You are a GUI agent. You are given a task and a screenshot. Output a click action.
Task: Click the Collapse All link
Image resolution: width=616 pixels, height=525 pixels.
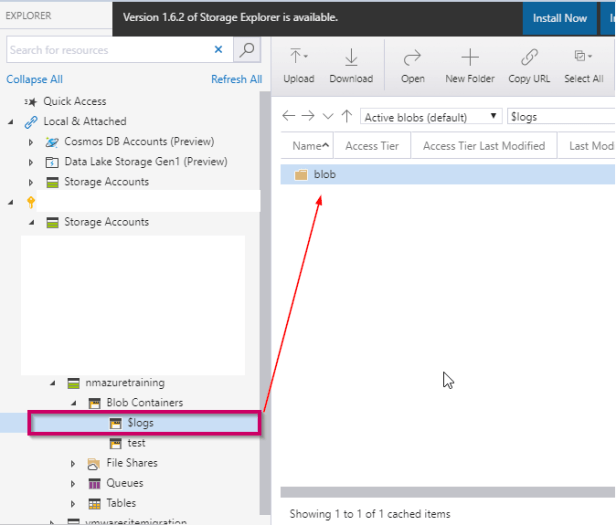tap(35, 79)
